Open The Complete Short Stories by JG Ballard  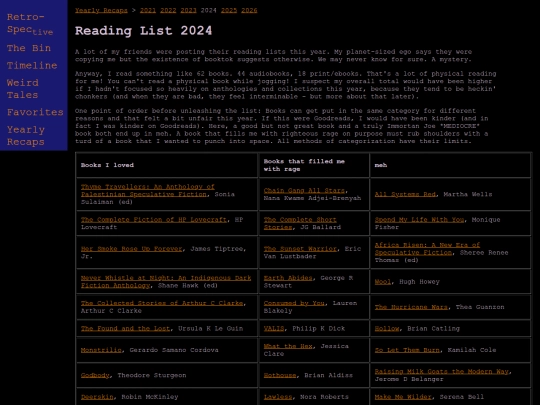click(x=300, y=224)
